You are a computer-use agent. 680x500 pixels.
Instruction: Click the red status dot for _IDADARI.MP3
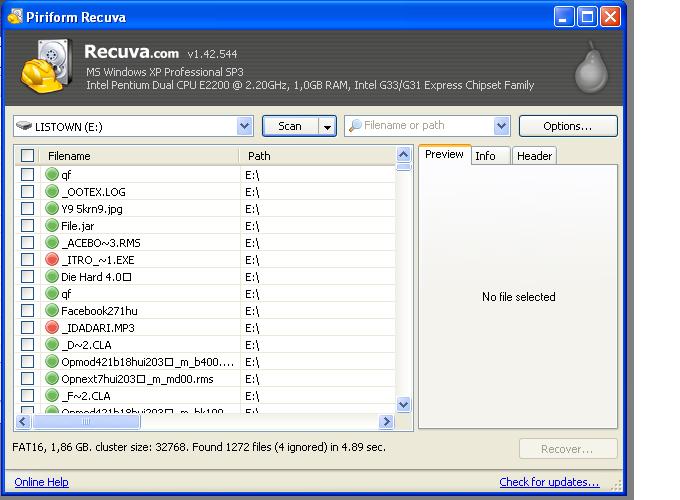[52, 327]
